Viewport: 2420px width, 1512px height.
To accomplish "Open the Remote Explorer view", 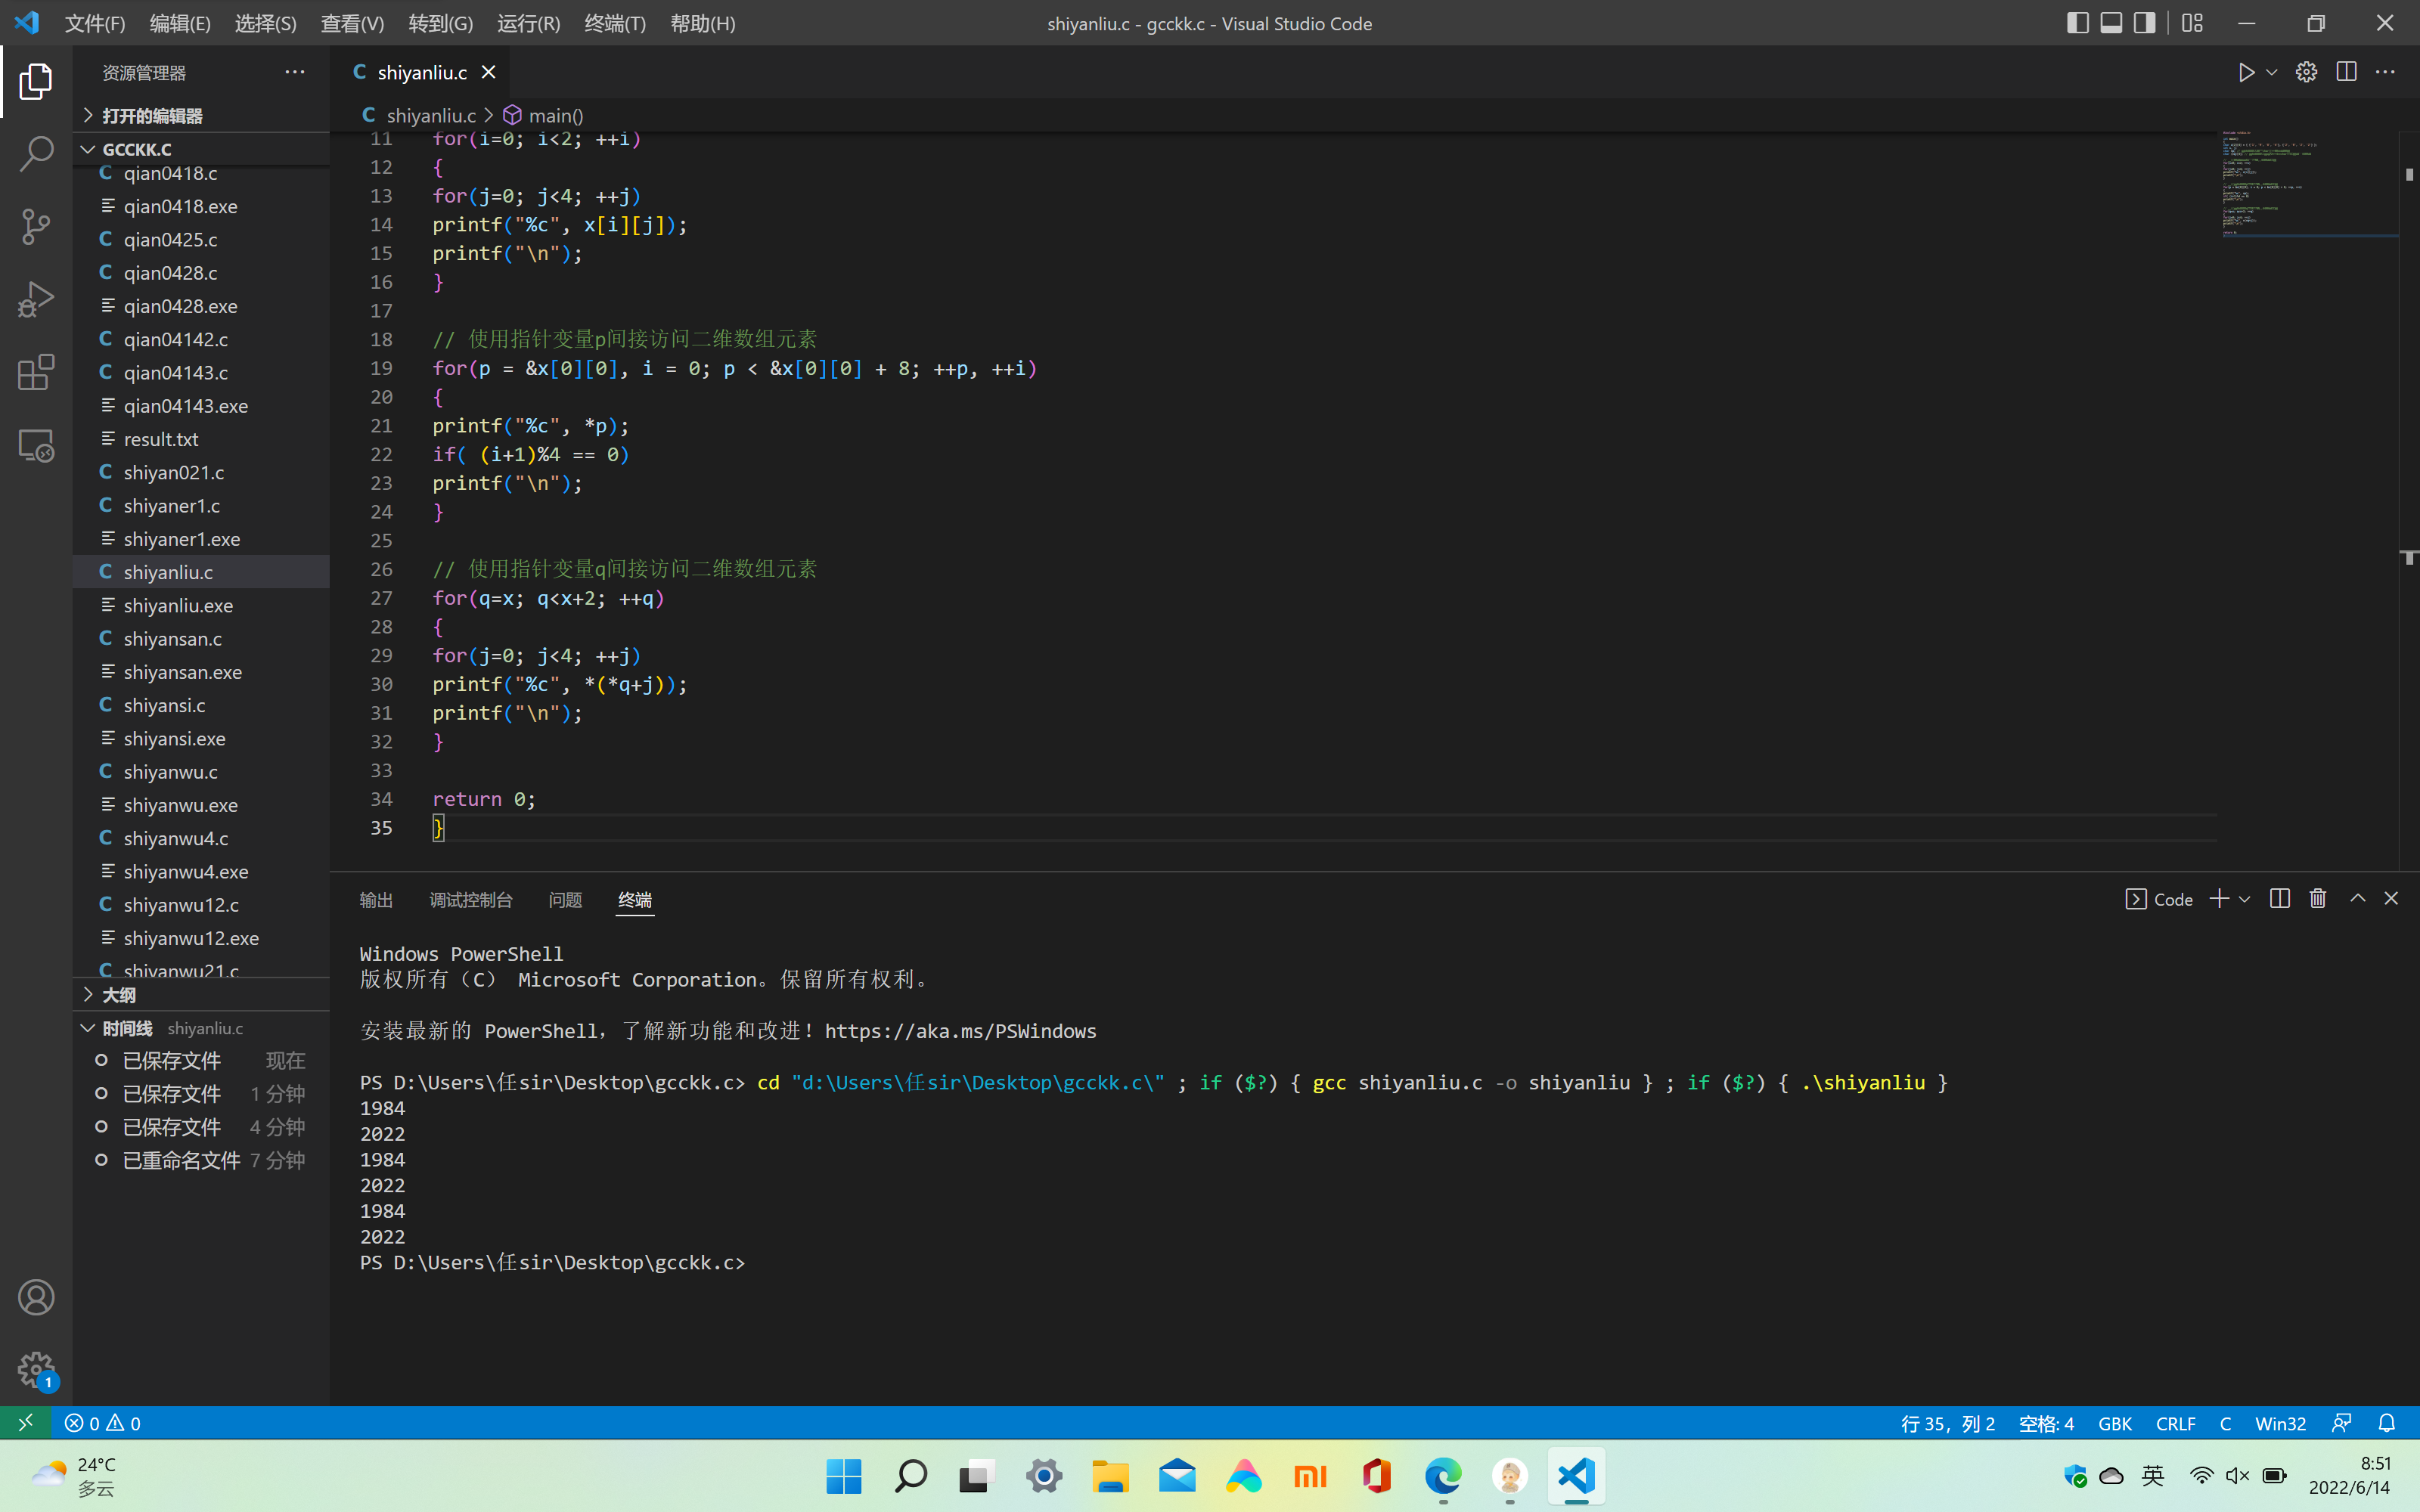I will pos(36,446).
